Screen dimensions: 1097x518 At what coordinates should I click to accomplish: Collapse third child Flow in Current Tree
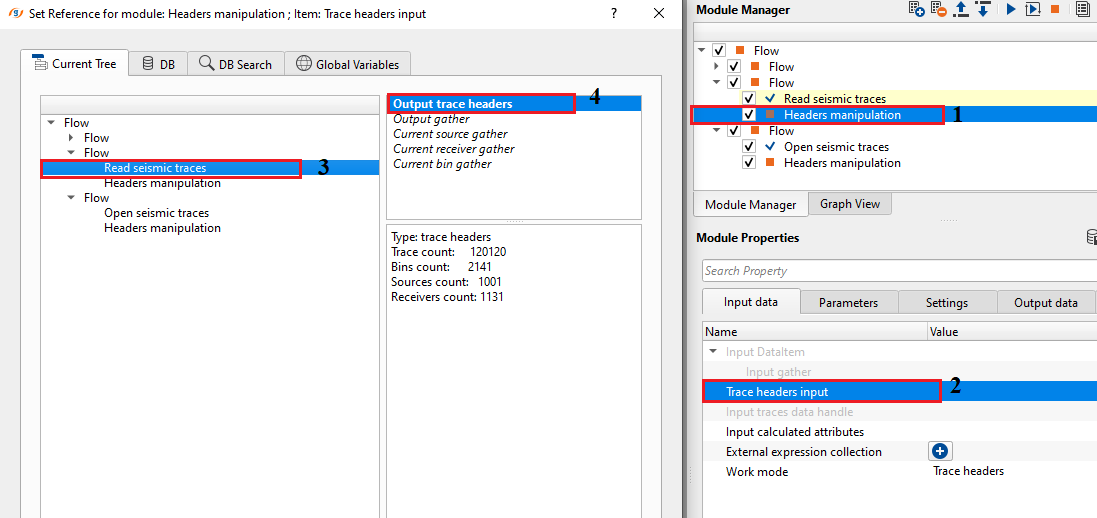tap(71, 198)
